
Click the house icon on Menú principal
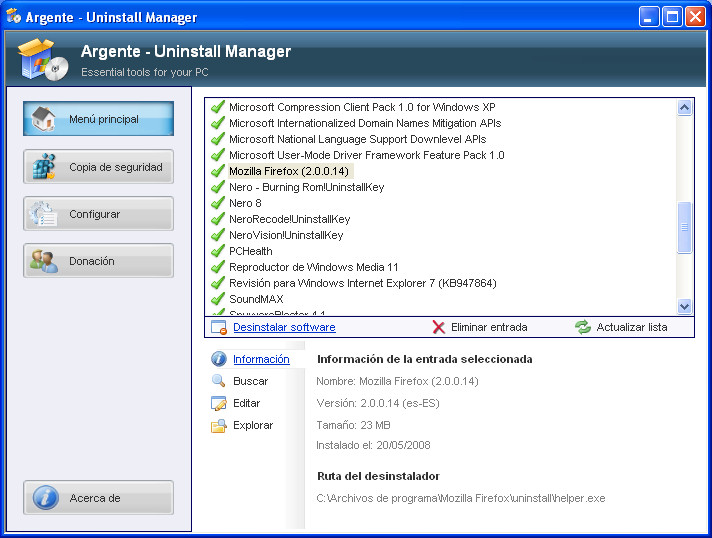pyautogui.click(x=43, y=118)
